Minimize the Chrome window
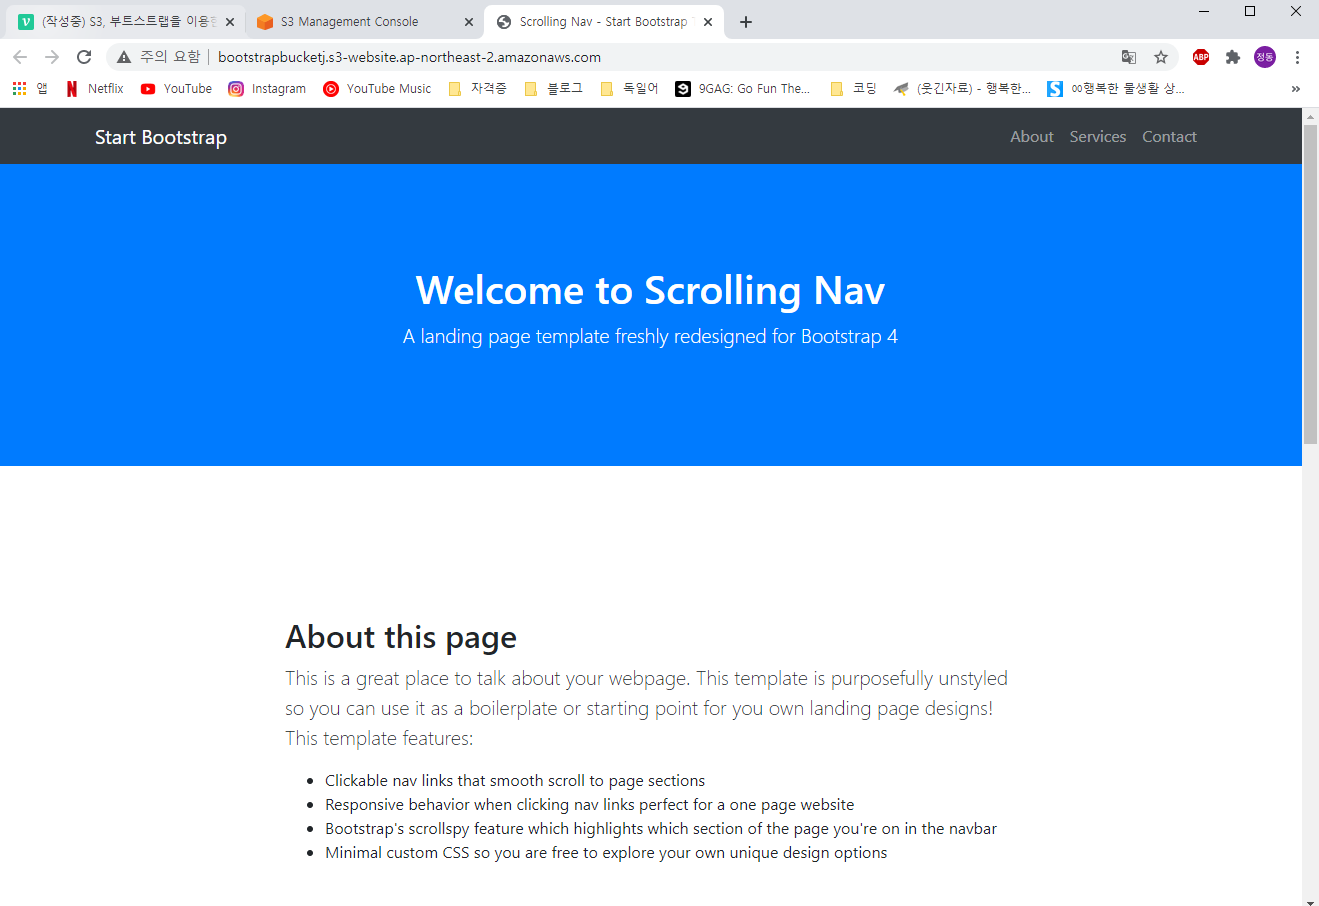The height and width of the screenshot is (906, 1319). pyautogui.click(x=1204, y=12)
